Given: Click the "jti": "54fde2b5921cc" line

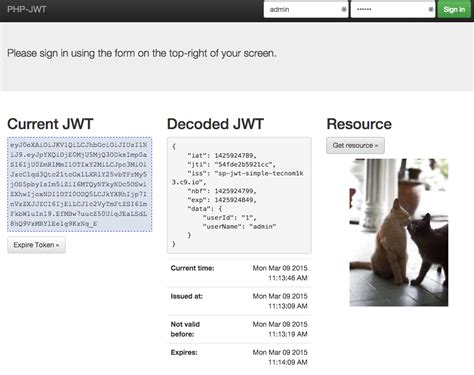Looking at the screenshot, I should point(232,164).
